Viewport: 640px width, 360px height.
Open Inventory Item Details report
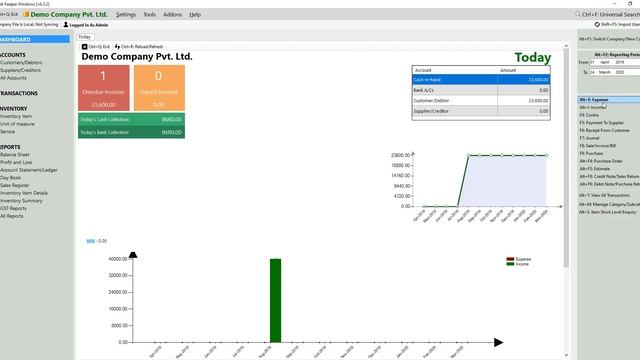point(24,193)
